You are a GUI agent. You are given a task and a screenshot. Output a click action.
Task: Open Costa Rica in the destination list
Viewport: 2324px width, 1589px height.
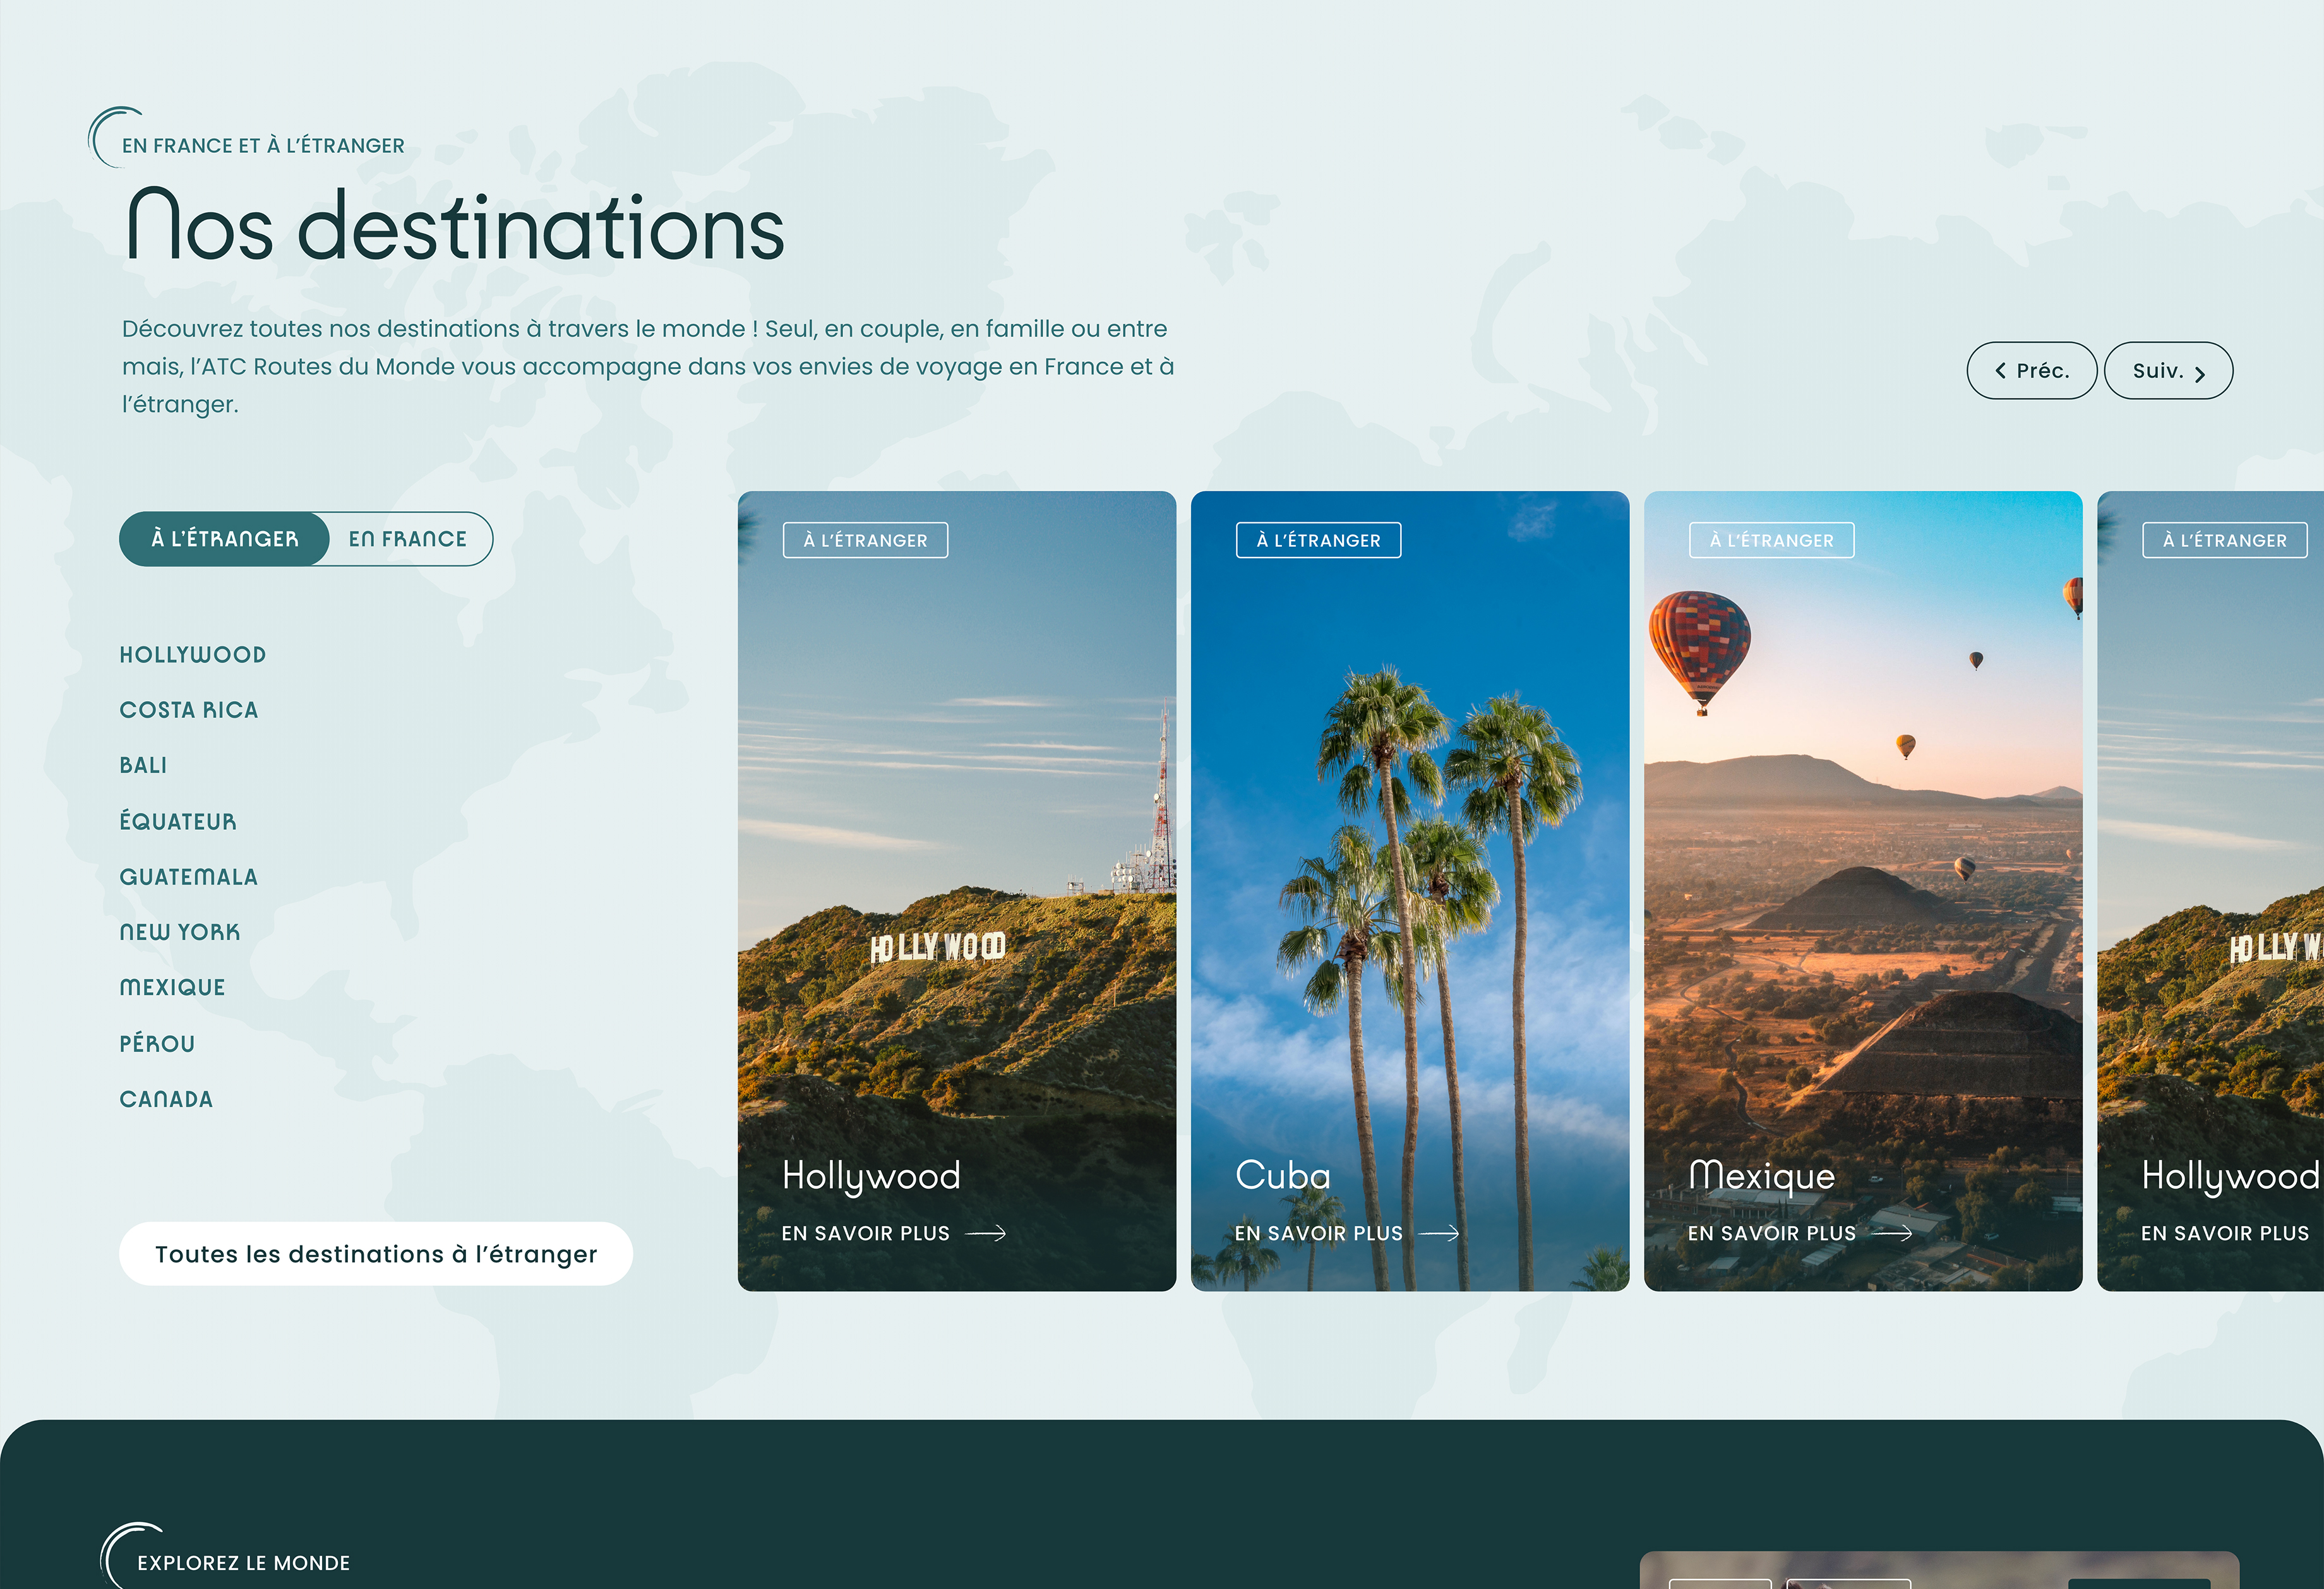coord(189,710)
